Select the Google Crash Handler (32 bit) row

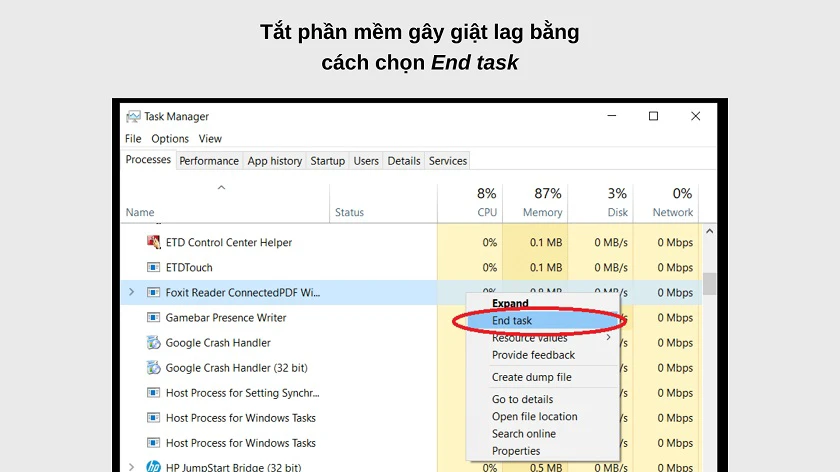click(411, 368)
